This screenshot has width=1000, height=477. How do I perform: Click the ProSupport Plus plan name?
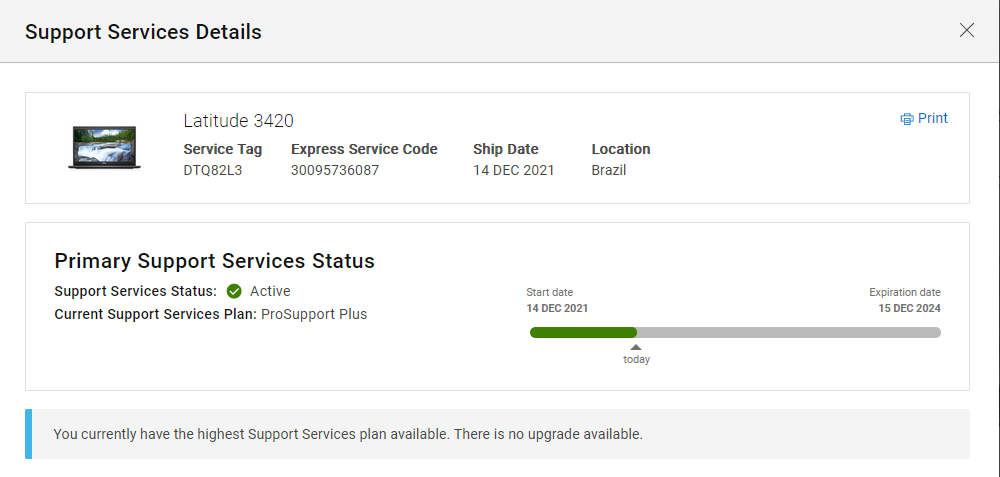[x=314, y=314]
